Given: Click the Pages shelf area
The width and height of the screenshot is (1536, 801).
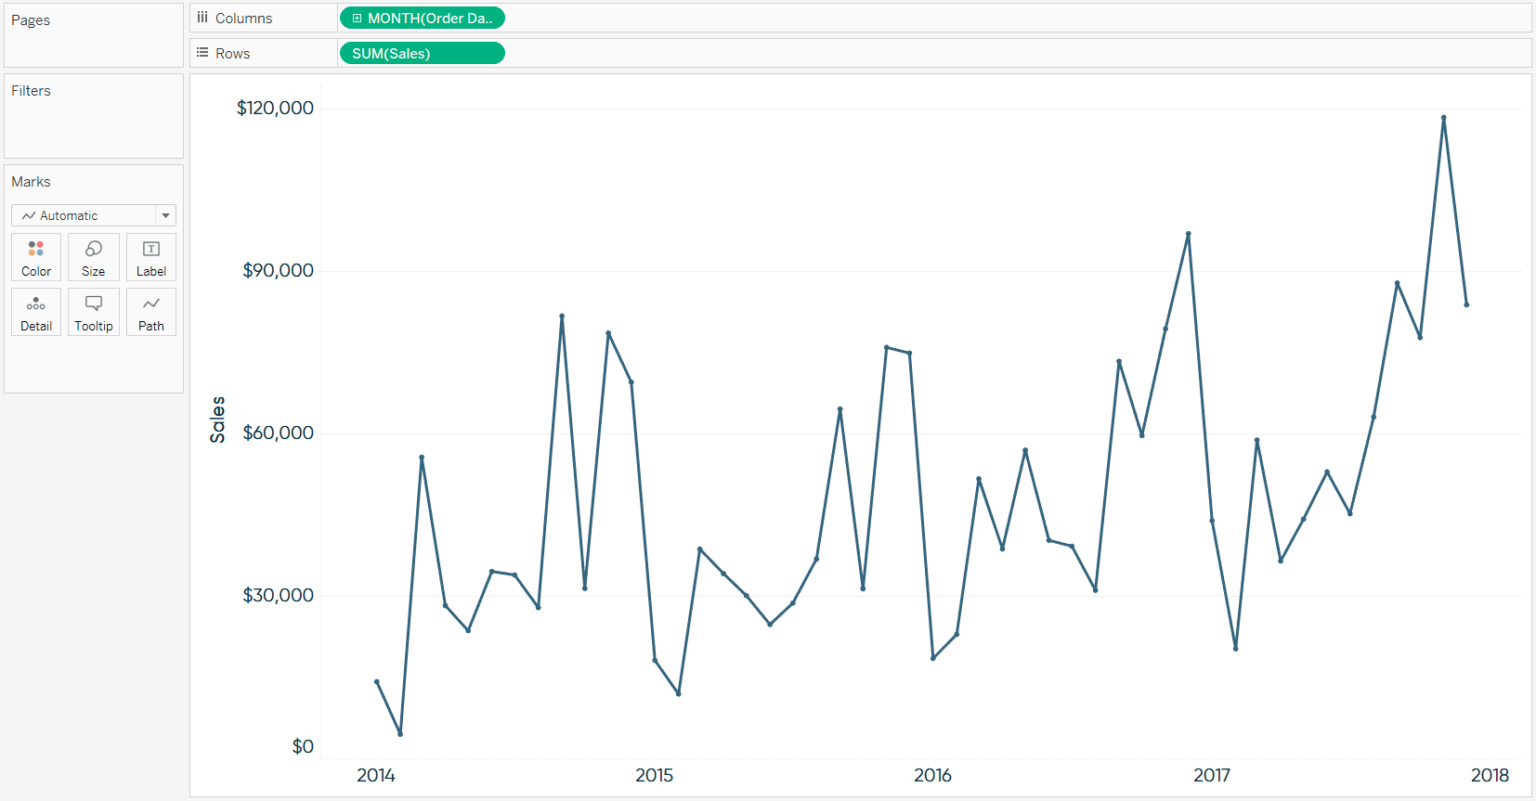Looking at the screenshot, I should tap(93, 35).
